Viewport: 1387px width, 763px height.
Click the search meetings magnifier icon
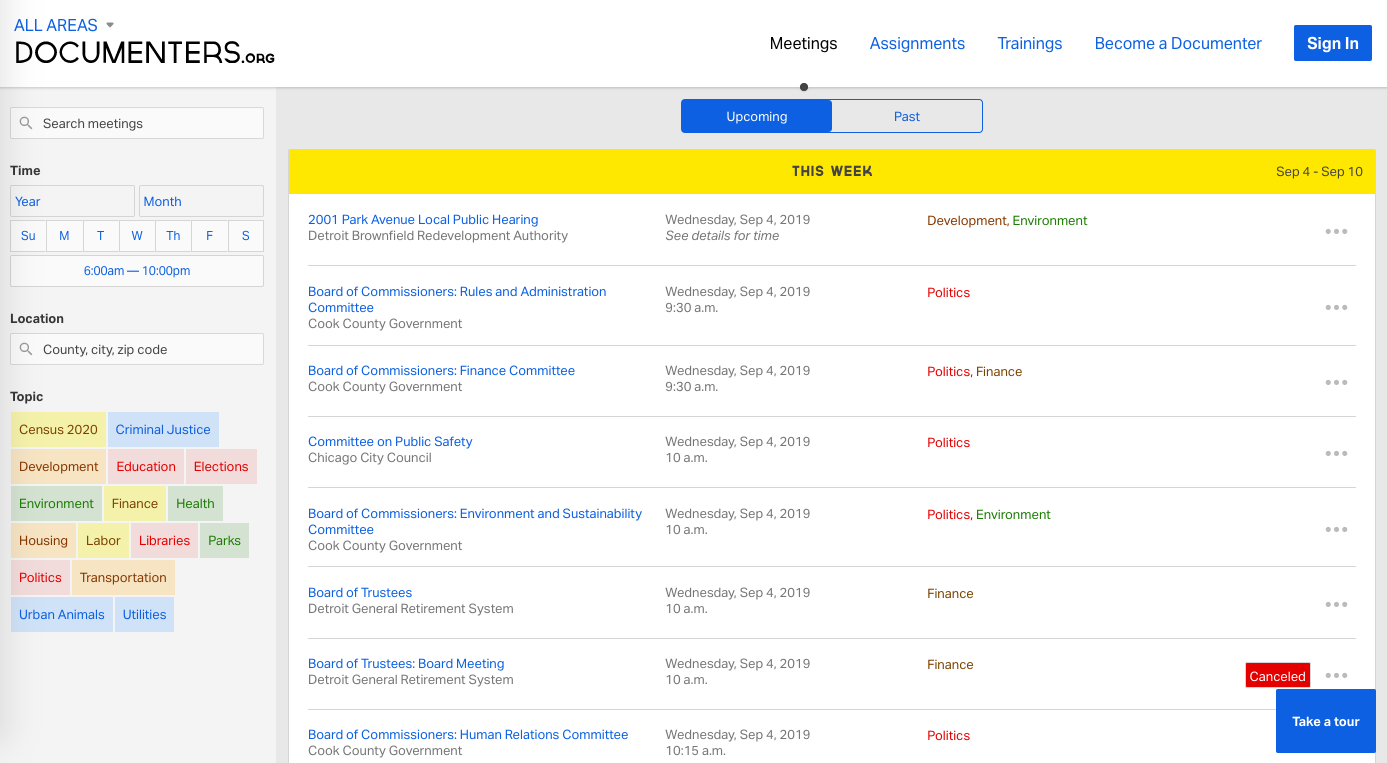[26, 123]
